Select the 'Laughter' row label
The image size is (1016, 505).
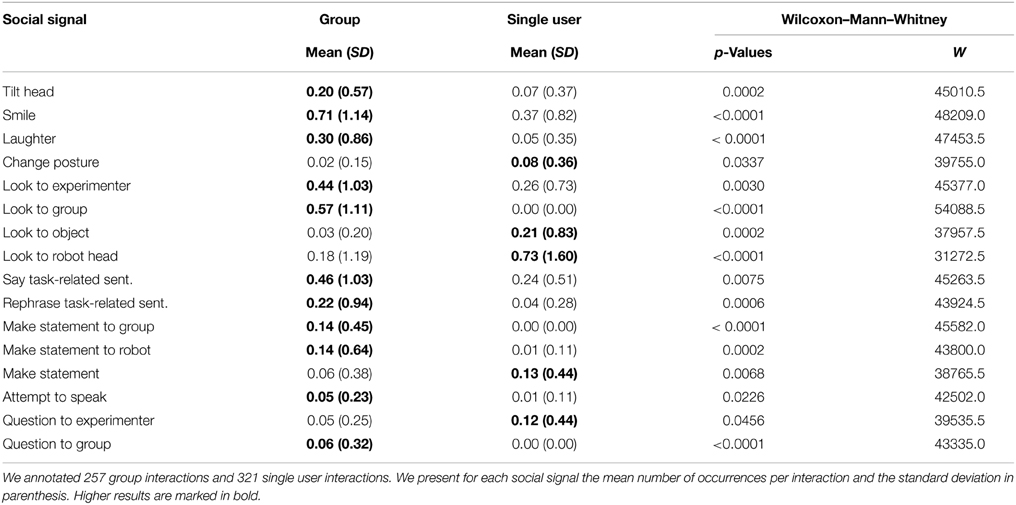point(28,138)
